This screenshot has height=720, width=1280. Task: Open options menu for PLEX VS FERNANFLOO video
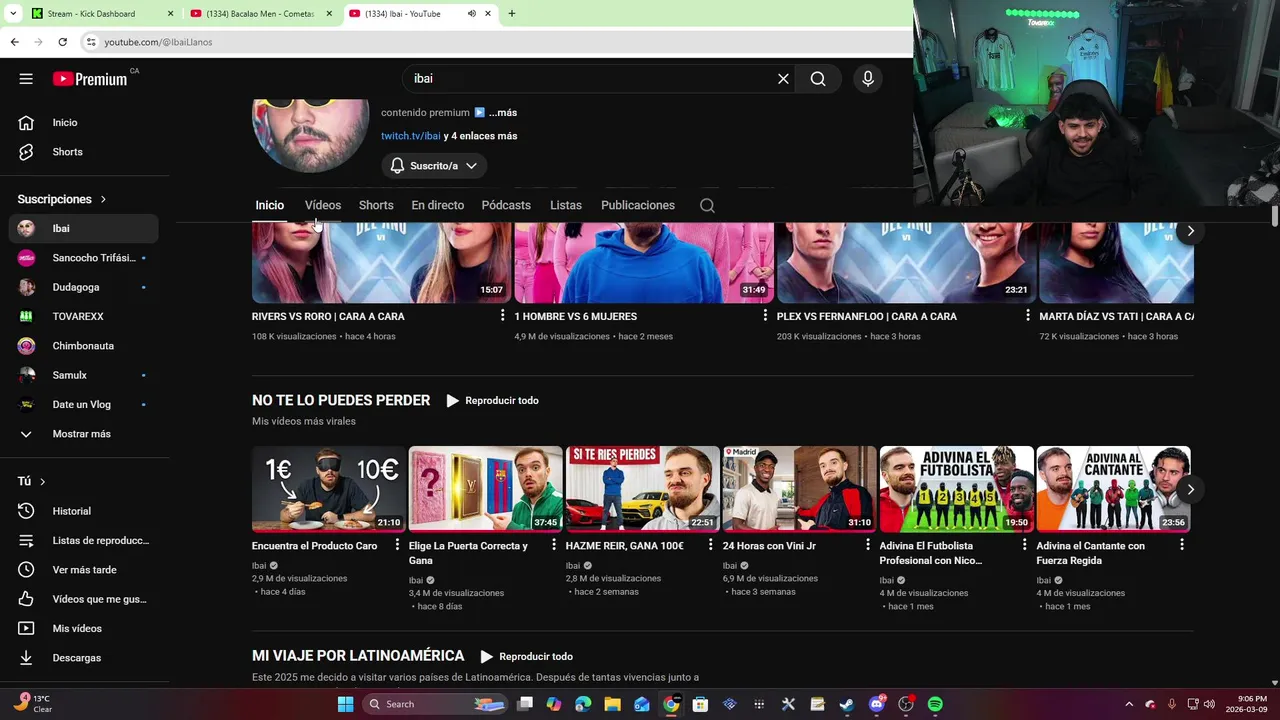click(x=1027, y=316)
